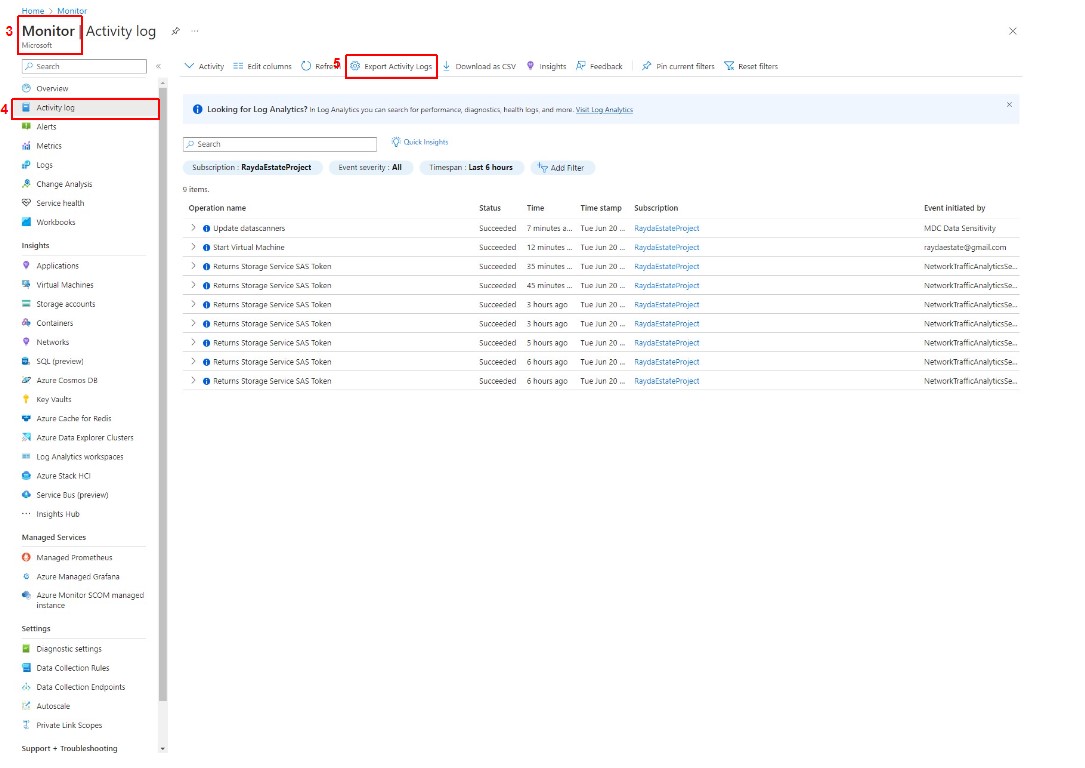The image size is (1085, 768).
Task: Open Azure Cache for Redis insights
Action: 73,419
